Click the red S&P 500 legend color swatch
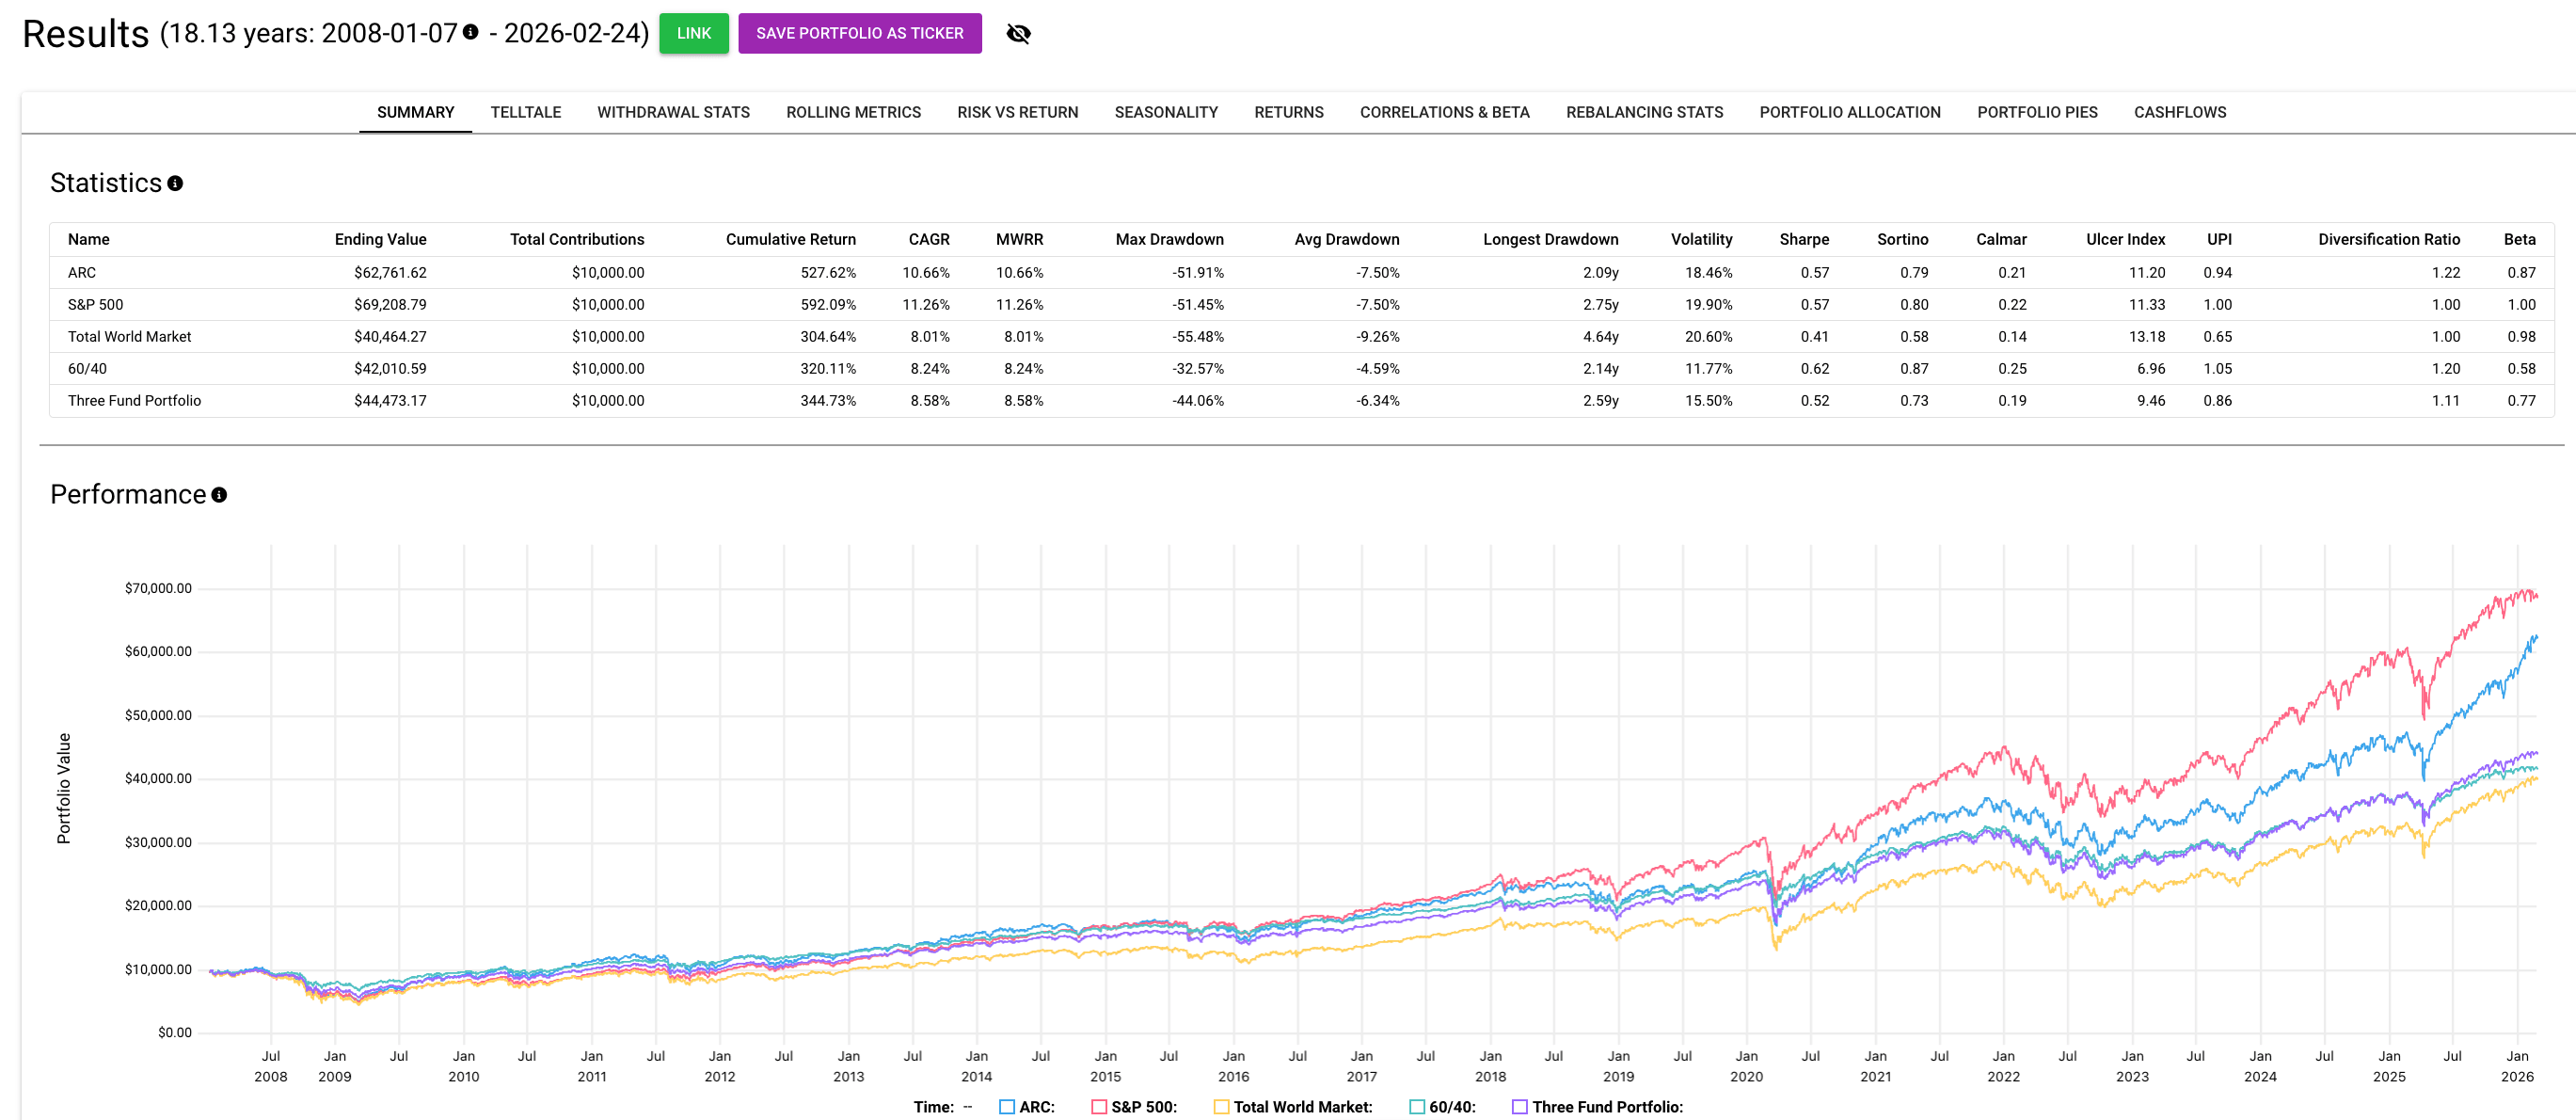The image size is (2576, 1120). 1097,1107
